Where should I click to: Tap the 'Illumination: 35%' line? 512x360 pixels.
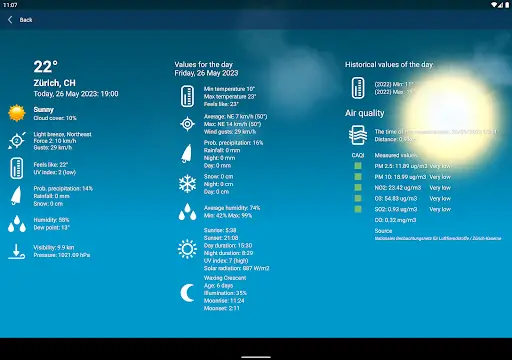[x=225, y=293]
